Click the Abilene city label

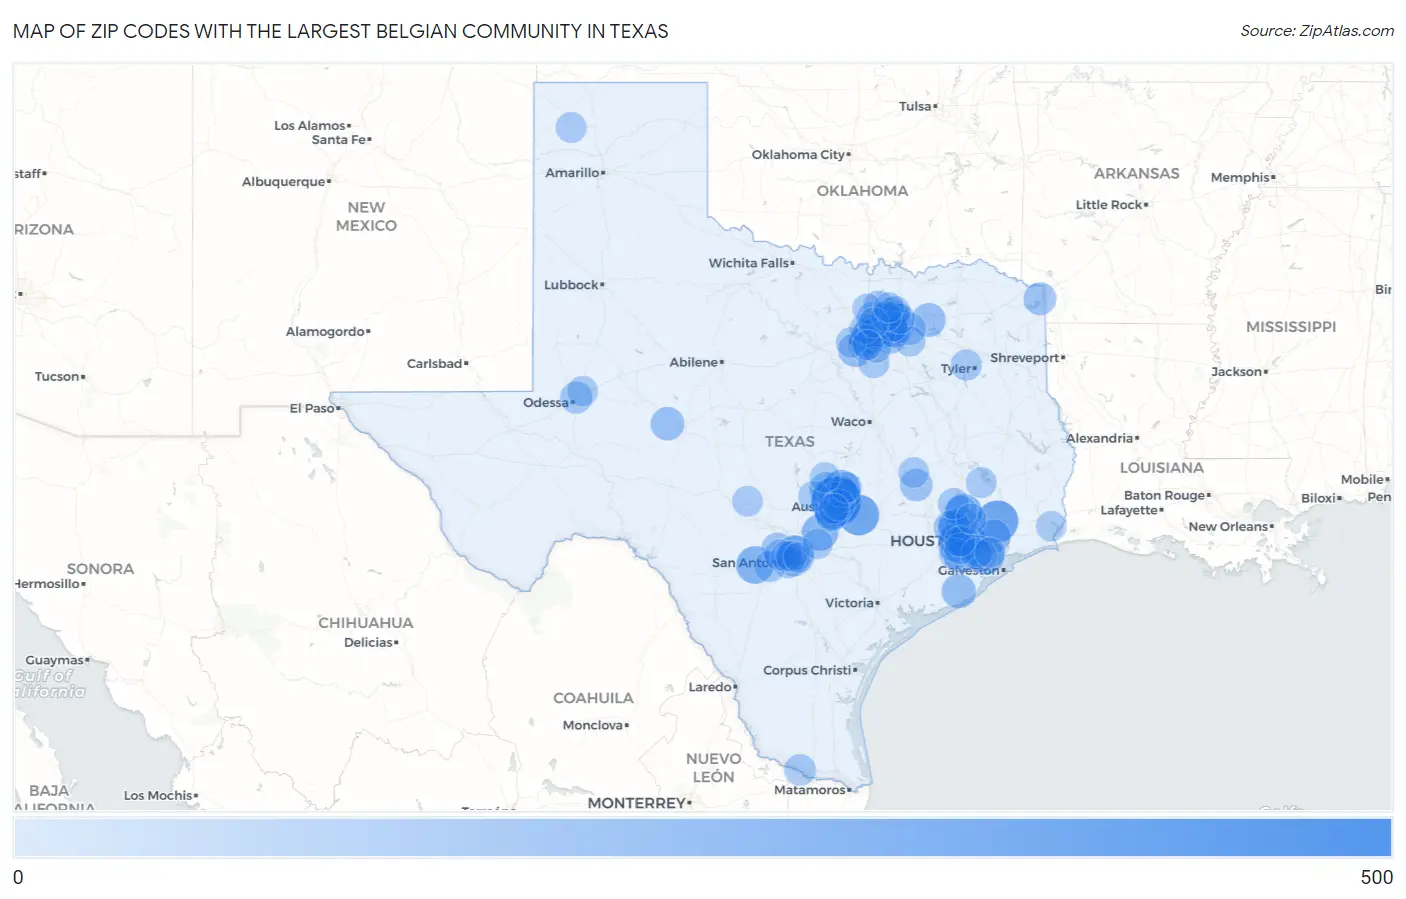694,362
